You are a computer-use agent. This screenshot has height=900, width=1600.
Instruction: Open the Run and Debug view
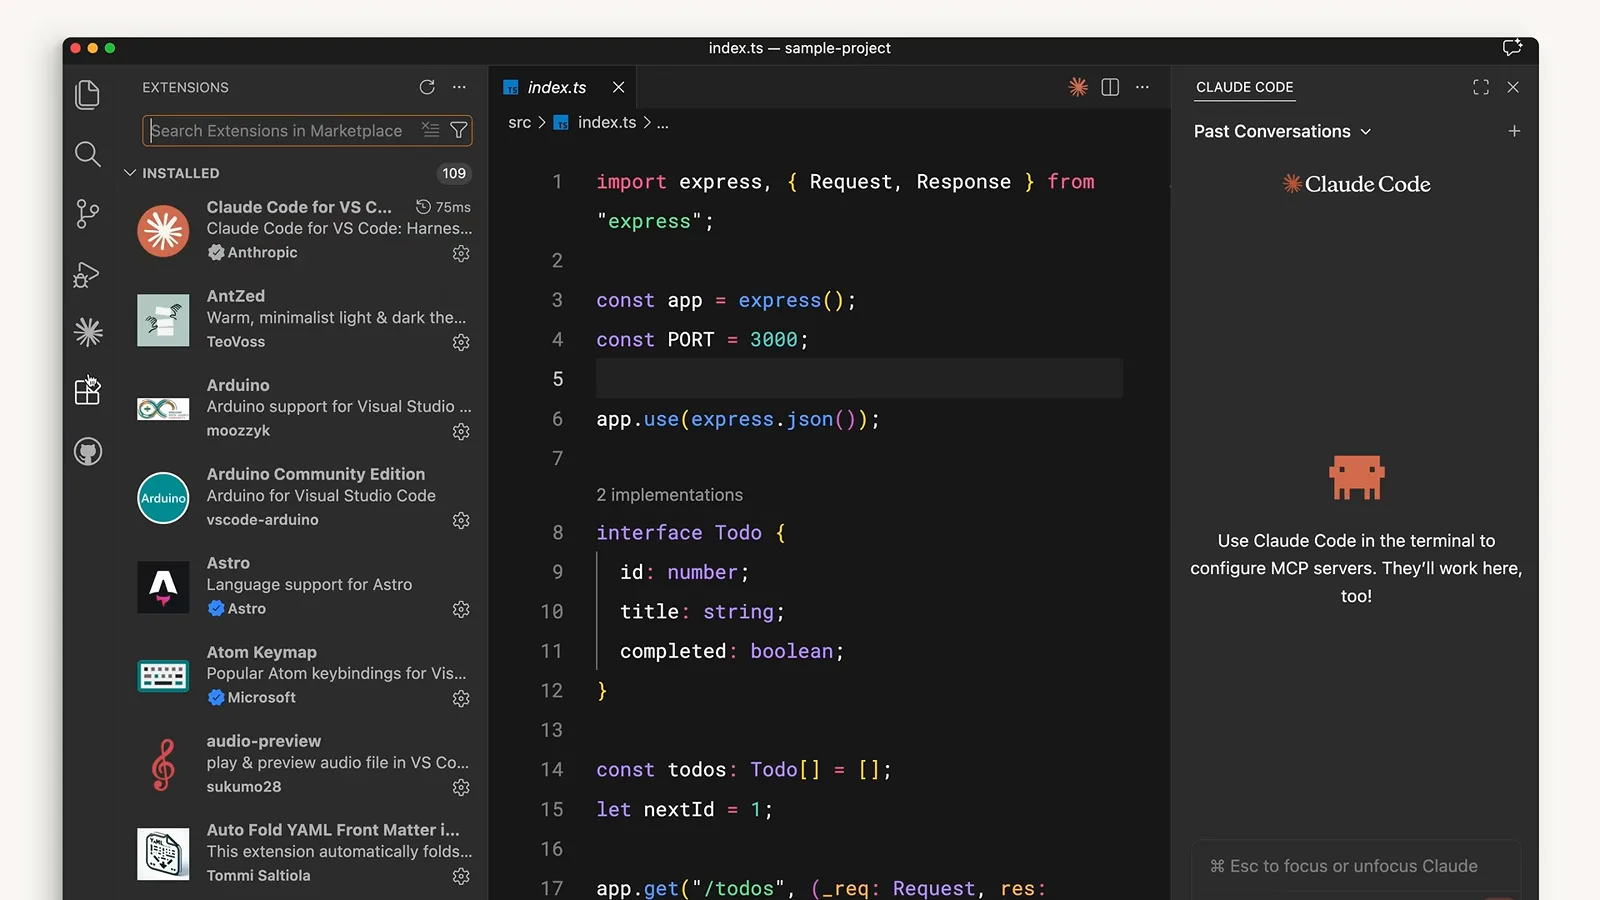click(88, 274)
